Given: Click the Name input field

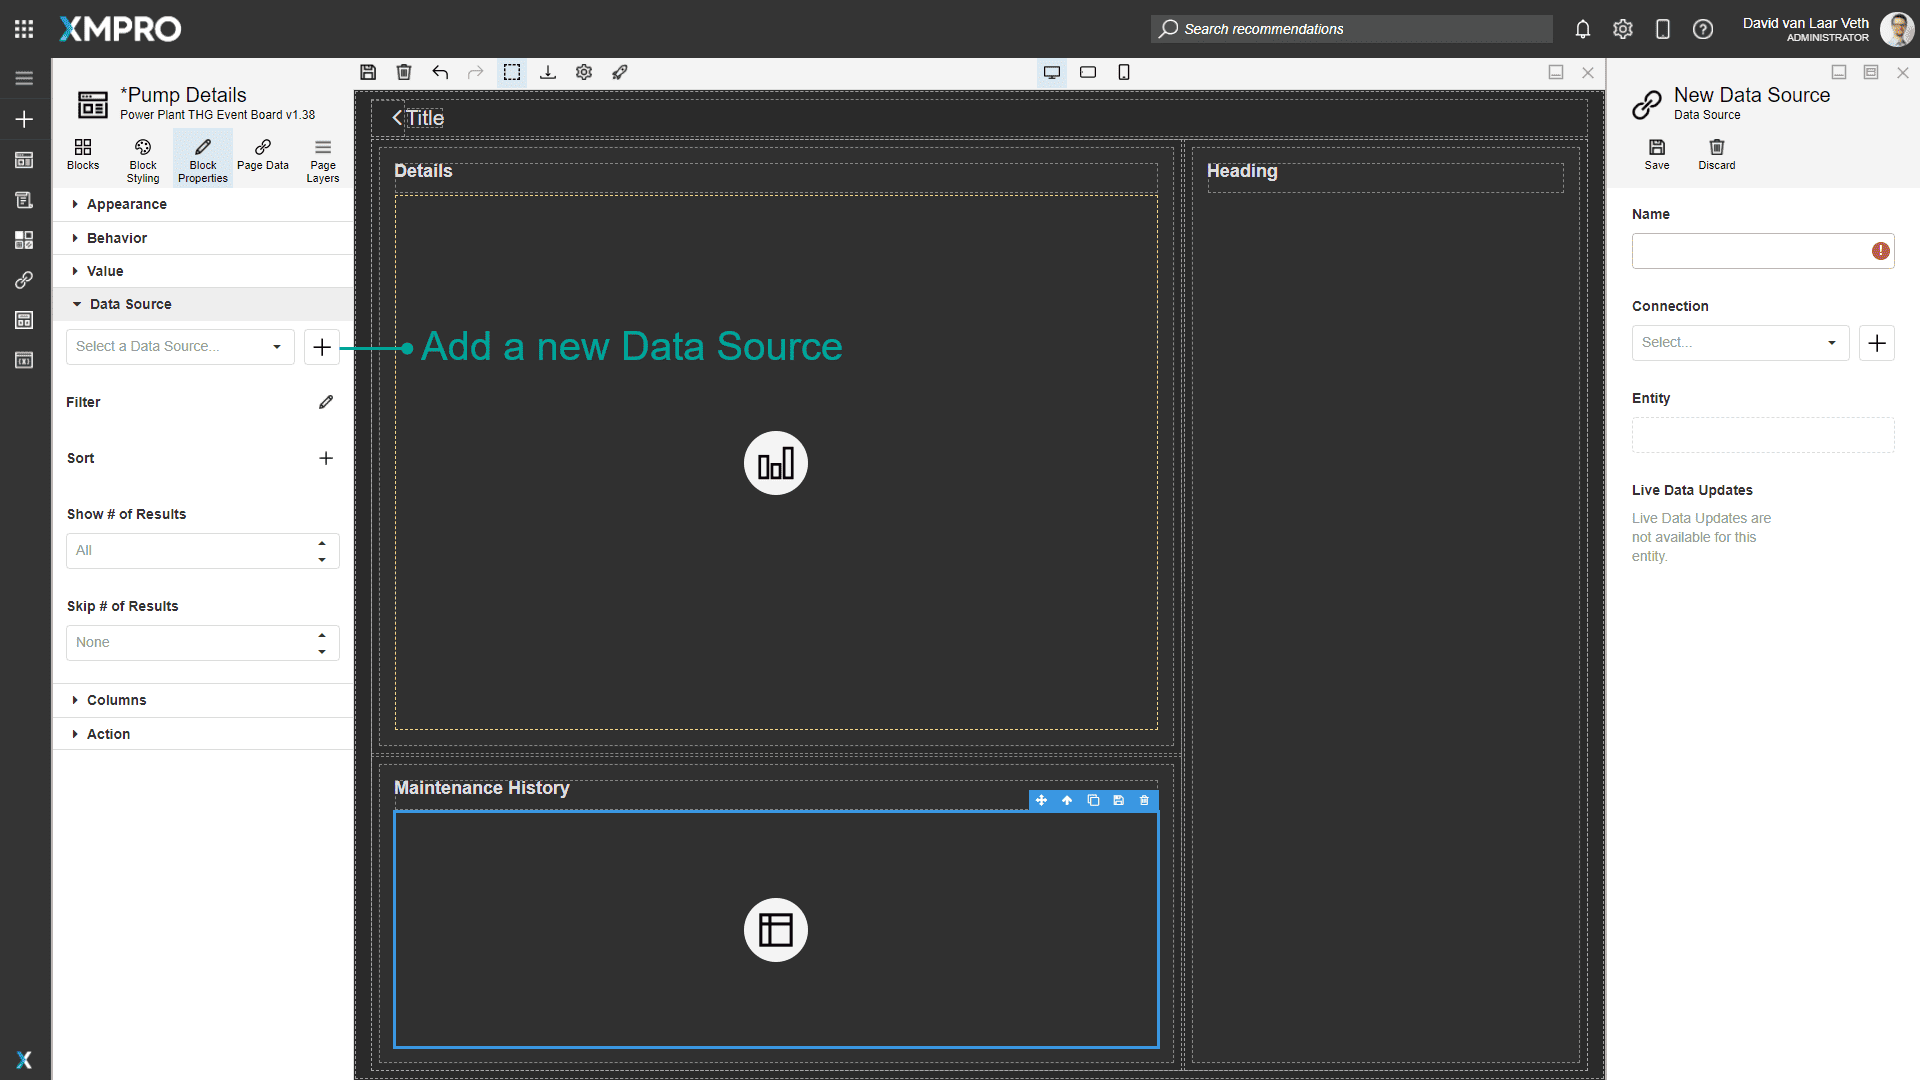Looking at the screenshot, I should coord(1750,251).
